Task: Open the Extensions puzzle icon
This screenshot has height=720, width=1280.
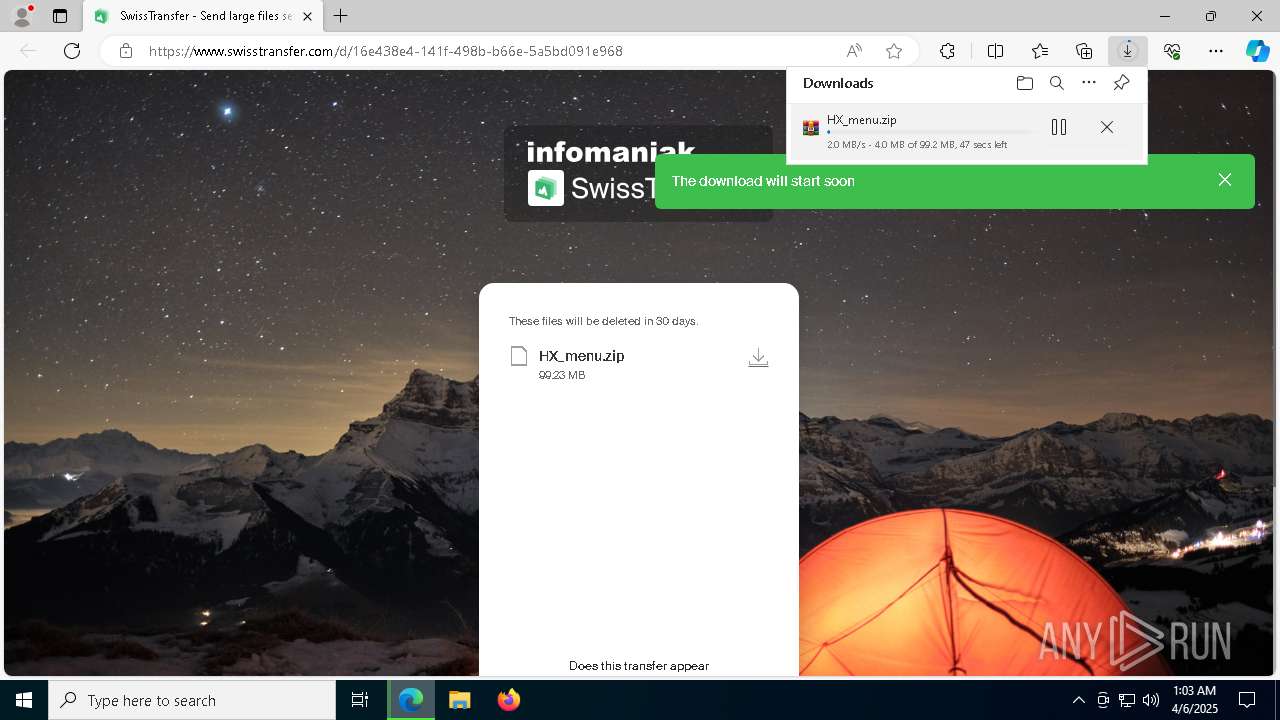Action: (x=947, y=51)
